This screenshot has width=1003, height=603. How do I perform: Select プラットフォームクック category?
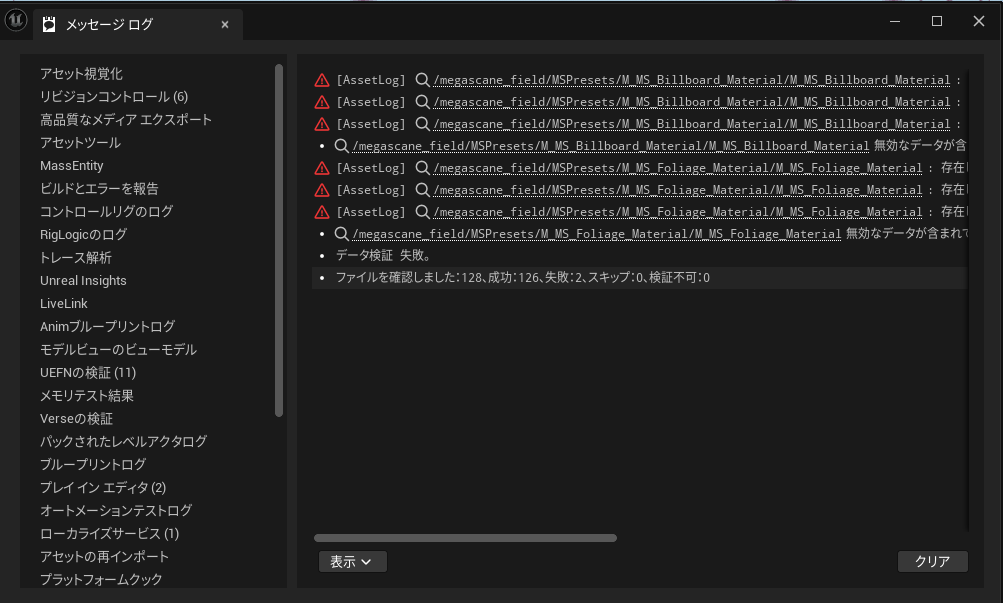coord(101,579)
